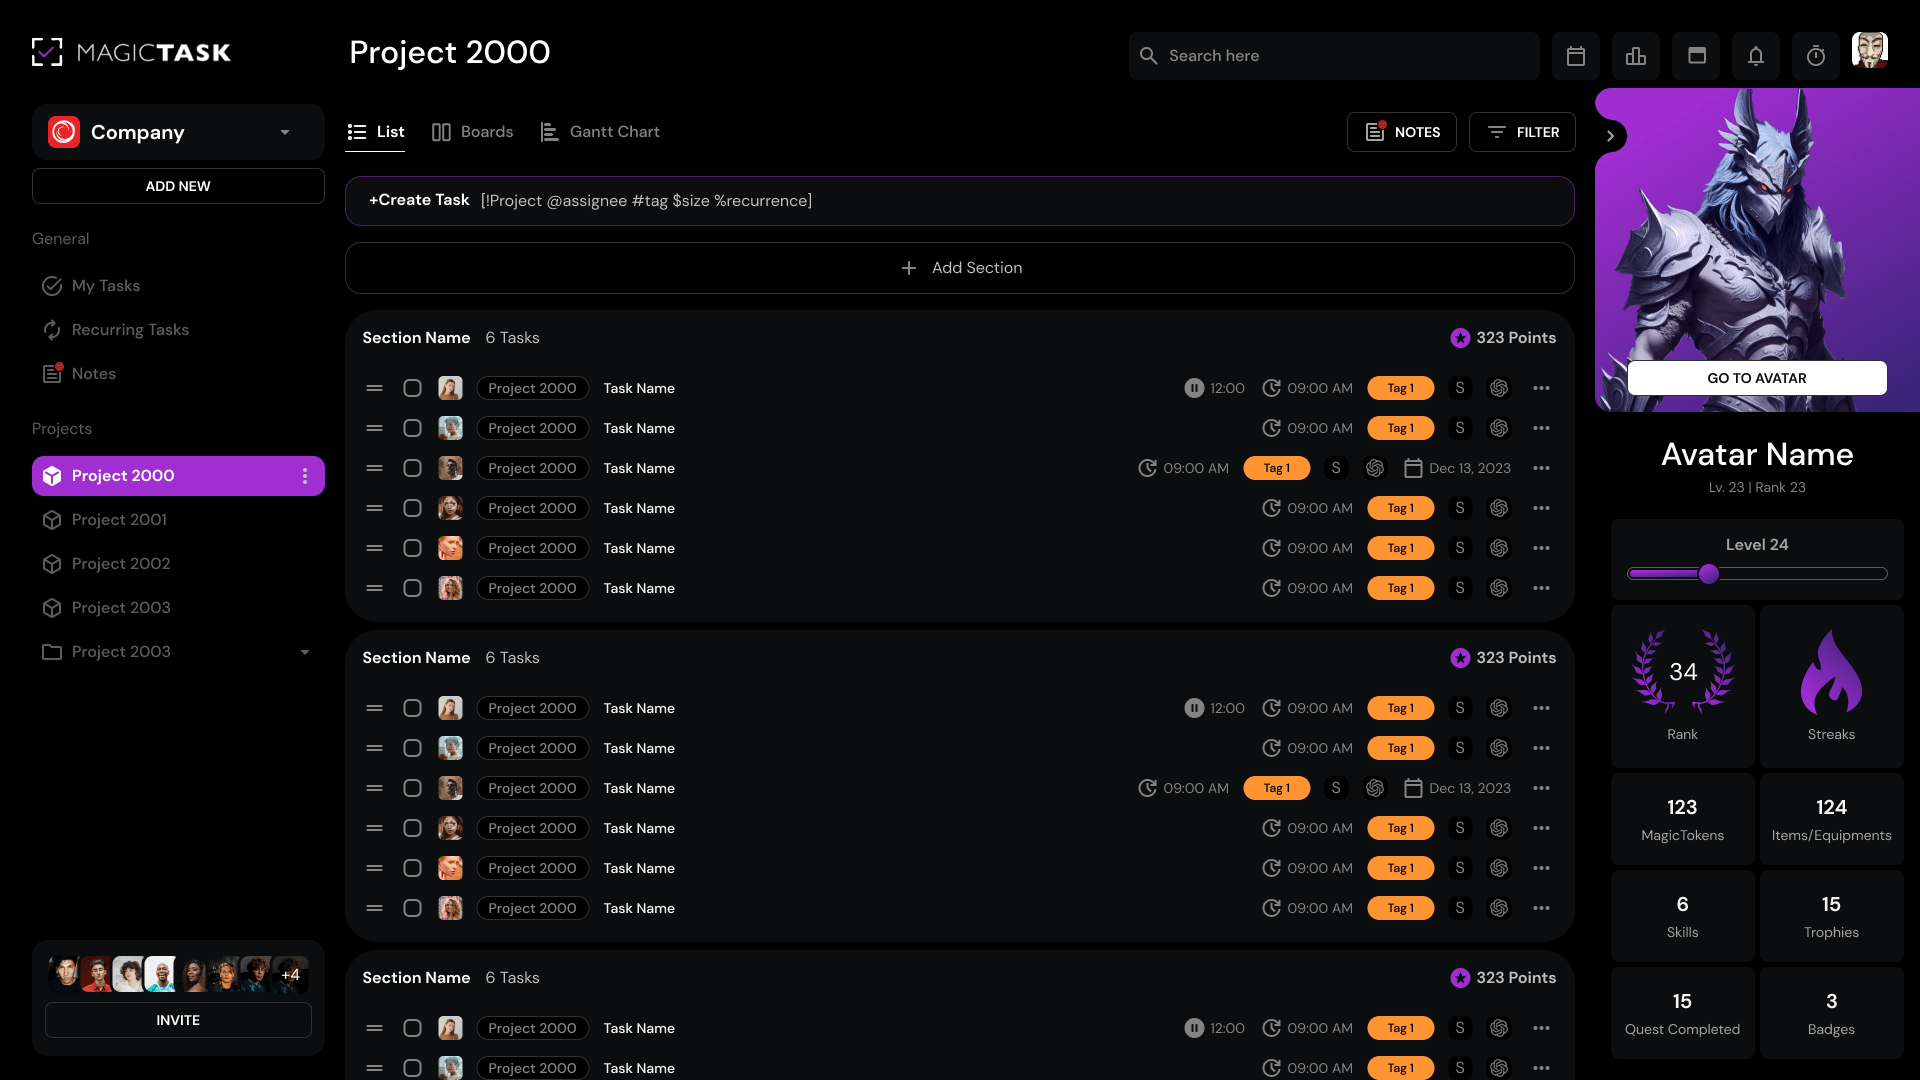This screenshot has width=1920, height=1080.
Task: Click task creation input field
Action: tap(960, 200)
